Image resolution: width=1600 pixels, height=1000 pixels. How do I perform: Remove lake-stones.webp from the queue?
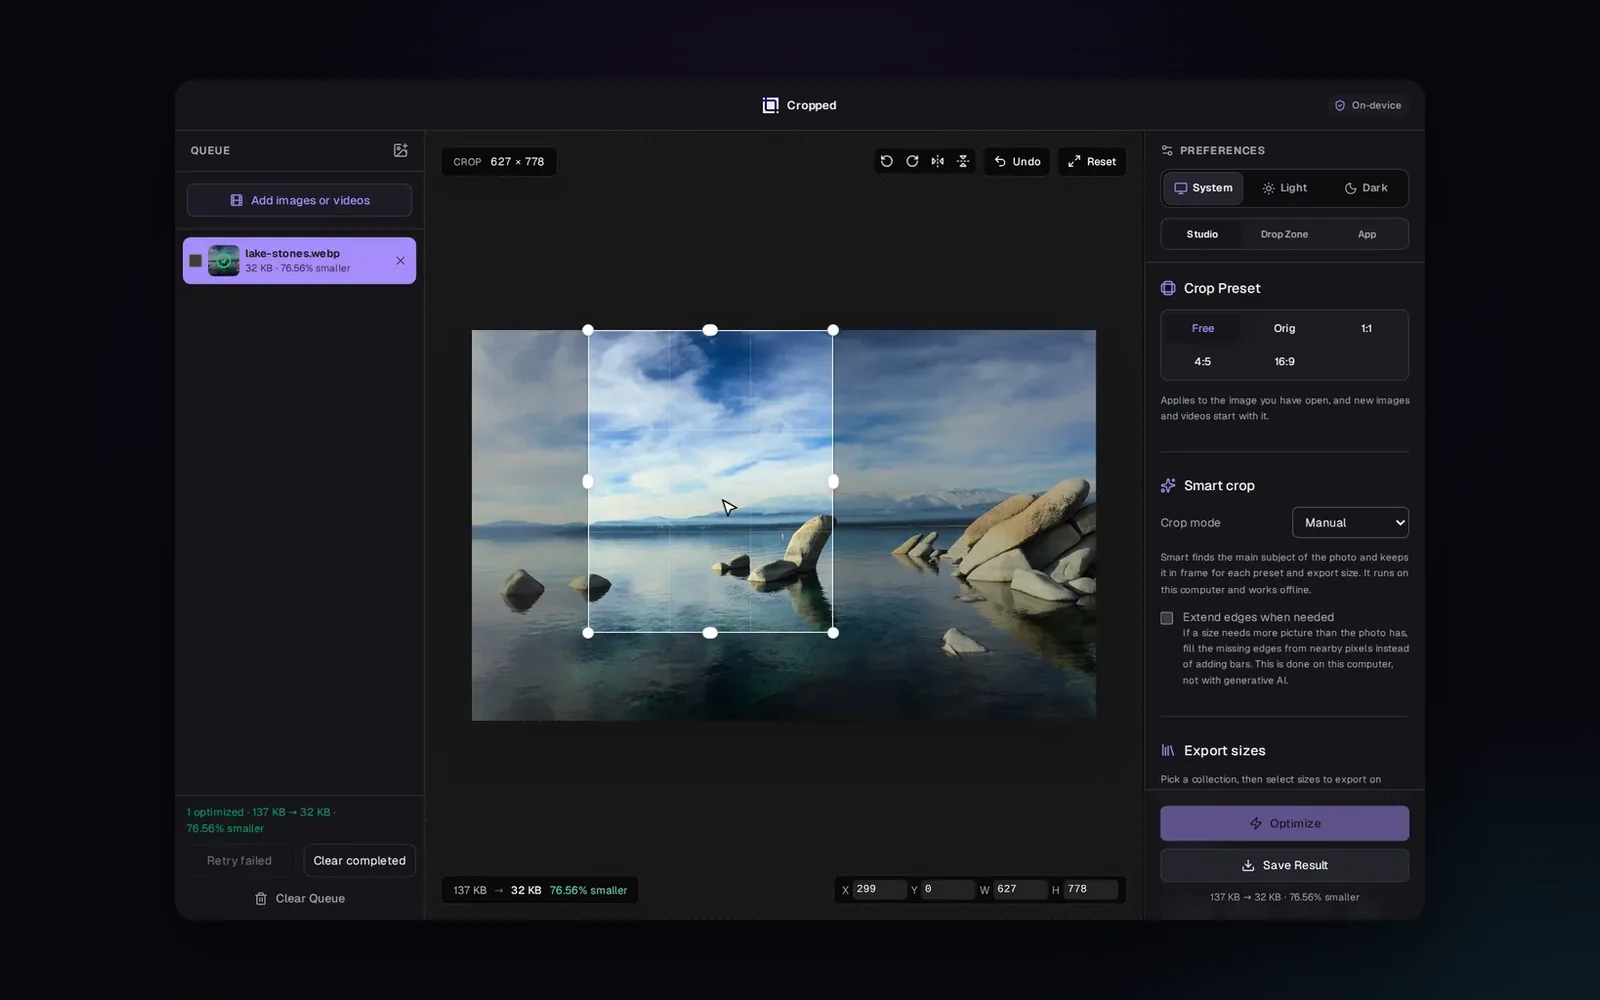pos(400,261)
